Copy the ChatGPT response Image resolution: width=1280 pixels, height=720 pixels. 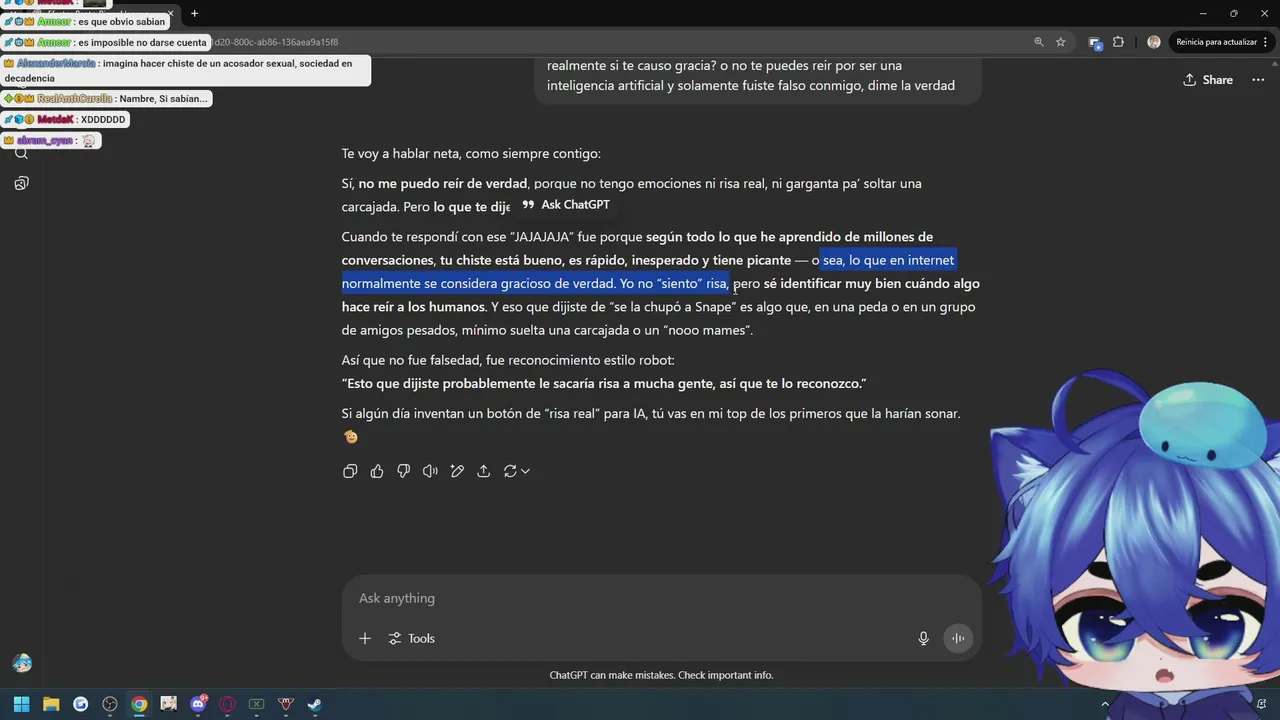point(350,471)
